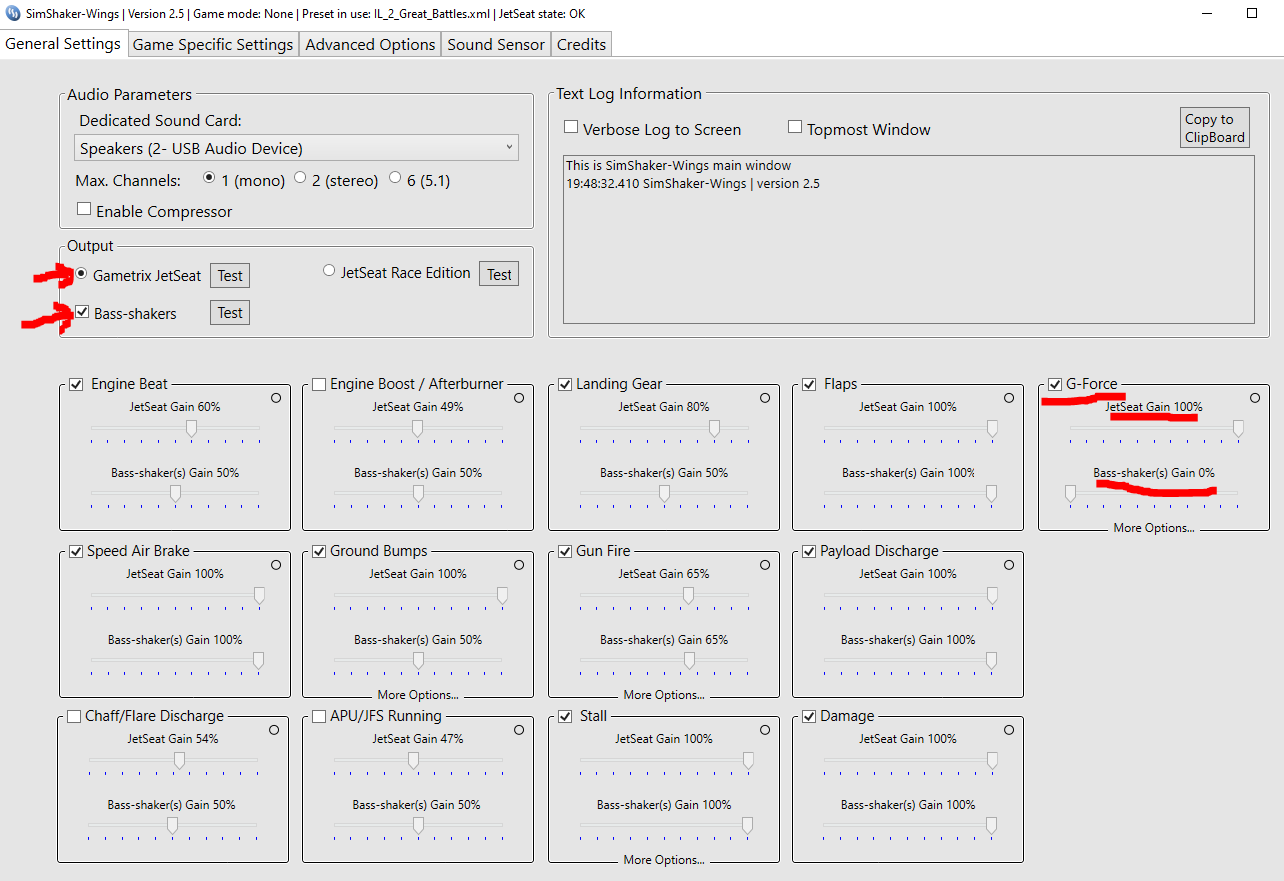Click the round indicator in Engine Beat panel
This screenshot has height=881, width=1284.
[276, 398]
